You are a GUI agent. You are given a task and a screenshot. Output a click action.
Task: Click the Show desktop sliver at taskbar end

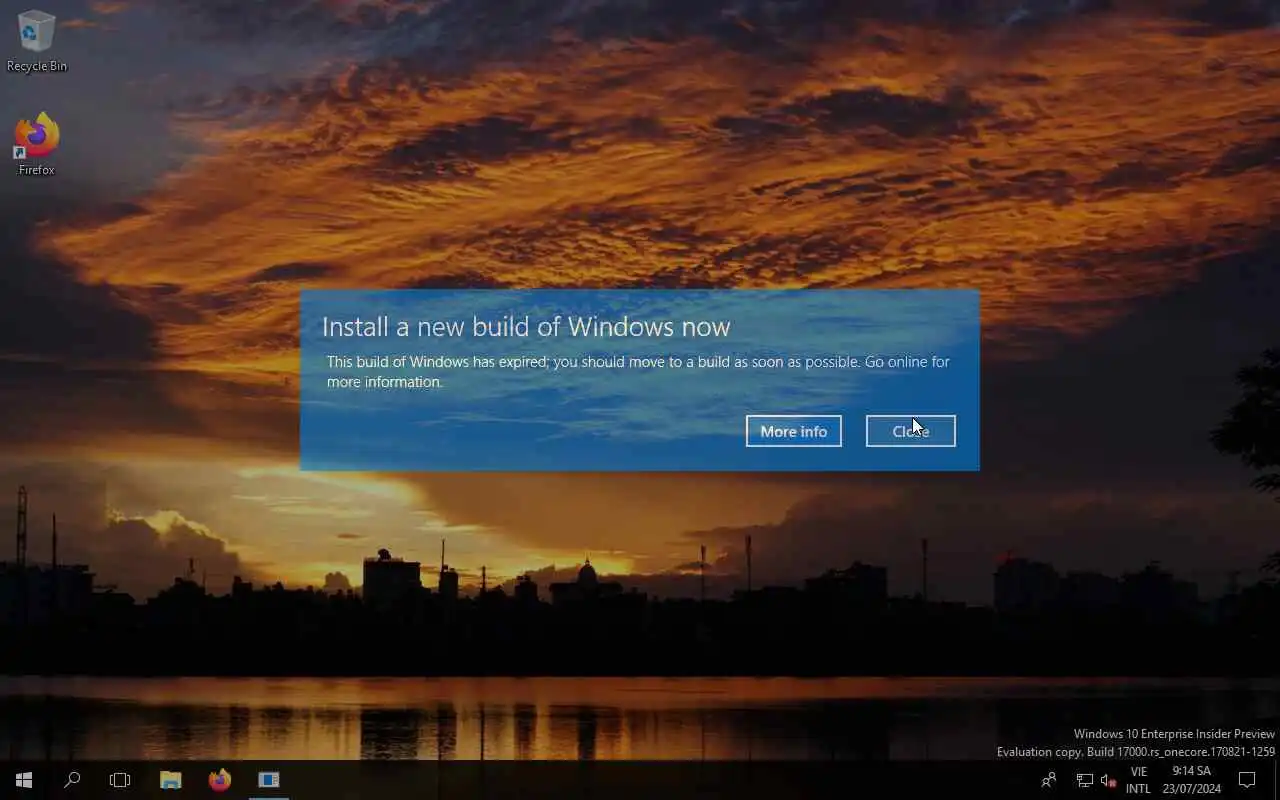pyautogui.click(x=1277, y=780)
